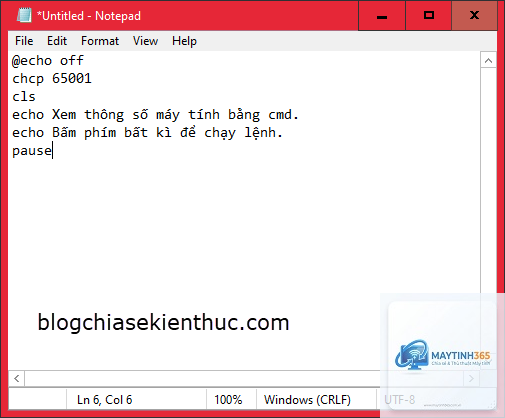This screenshot has height=418, width=505.
Task: Open the View menu
Action: click(x=145, y=41)
